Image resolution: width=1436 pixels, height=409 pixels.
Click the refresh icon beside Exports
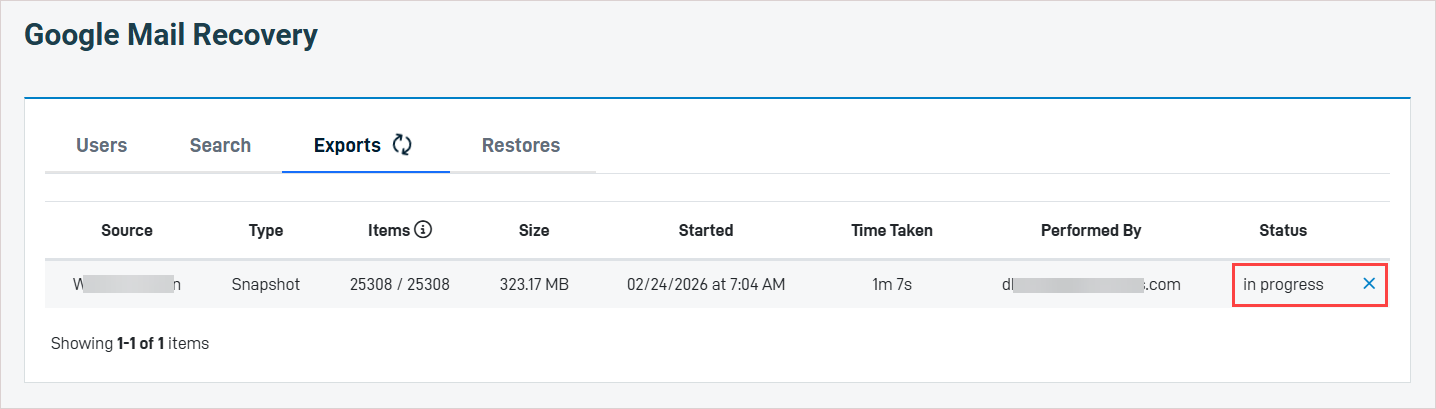pos(402,145)
